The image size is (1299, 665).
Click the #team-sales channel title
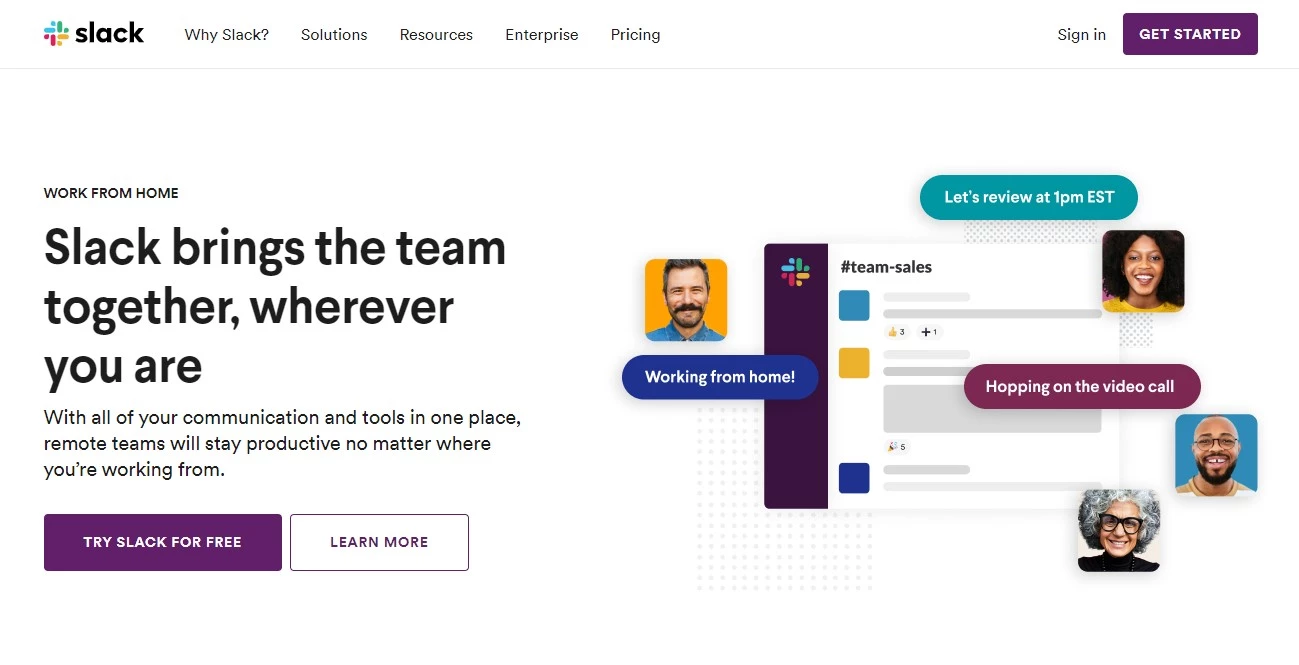(x=886, y=267)
